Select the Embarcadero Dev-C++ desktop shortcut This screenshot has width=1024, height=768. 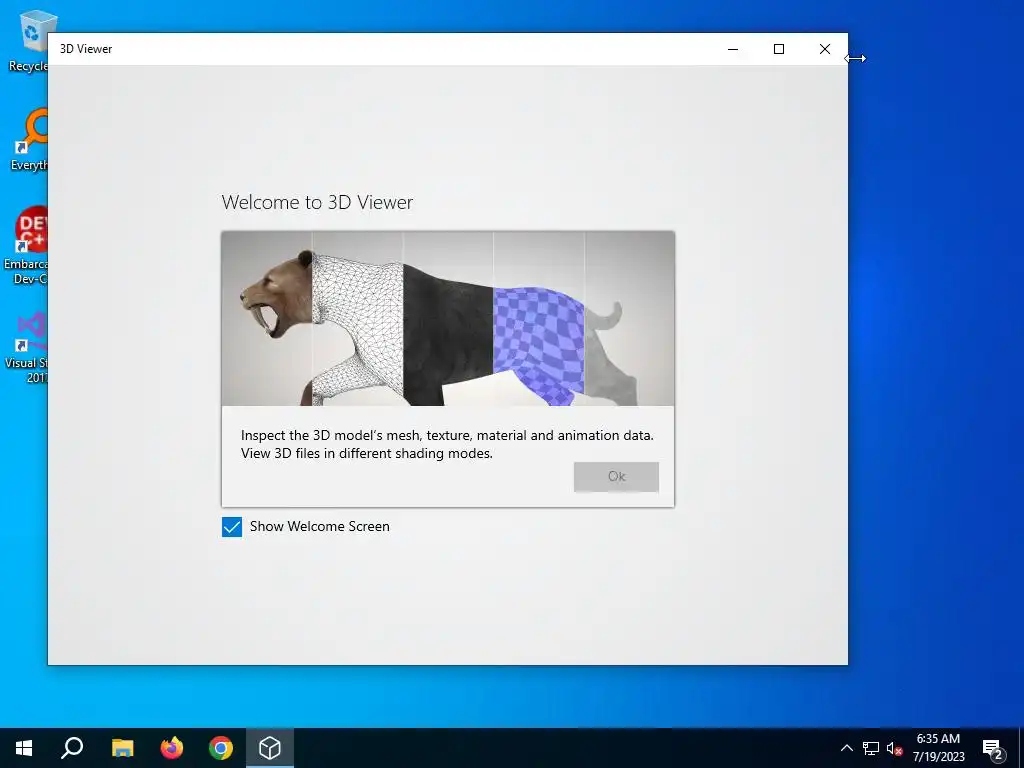[24, 246]
